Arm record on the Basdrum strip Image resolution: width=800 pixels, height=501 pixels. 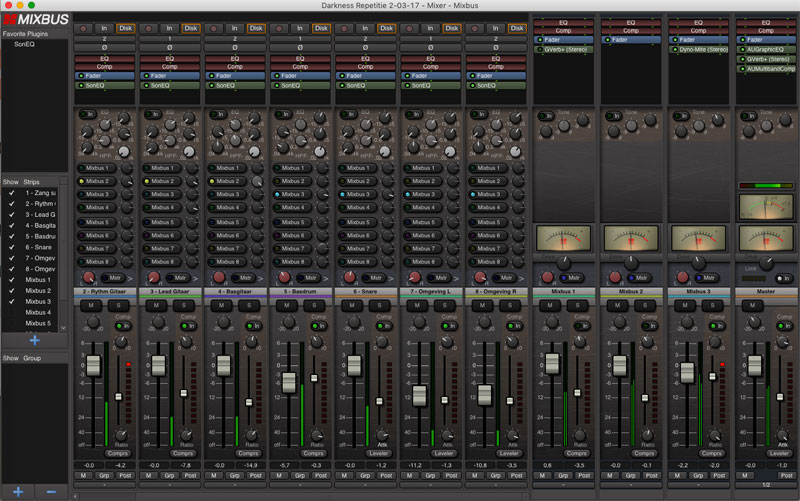[279, 29]
